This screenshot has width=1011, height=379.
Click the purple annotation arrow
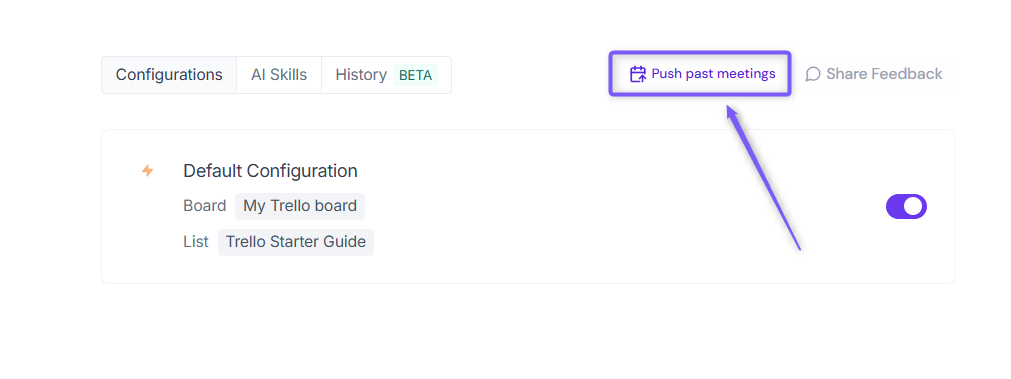click(x=763, y=177)
